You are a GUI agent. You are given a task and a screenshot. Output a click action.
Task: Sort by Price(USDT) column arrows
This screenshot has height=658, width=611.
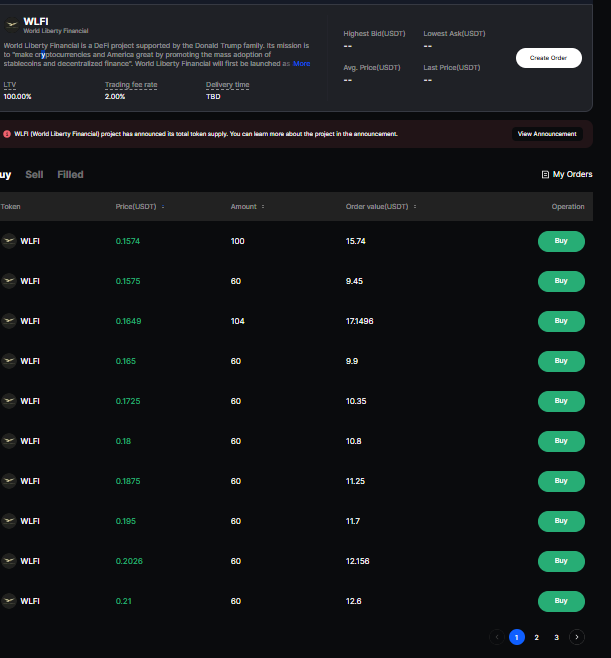[163, 206]
